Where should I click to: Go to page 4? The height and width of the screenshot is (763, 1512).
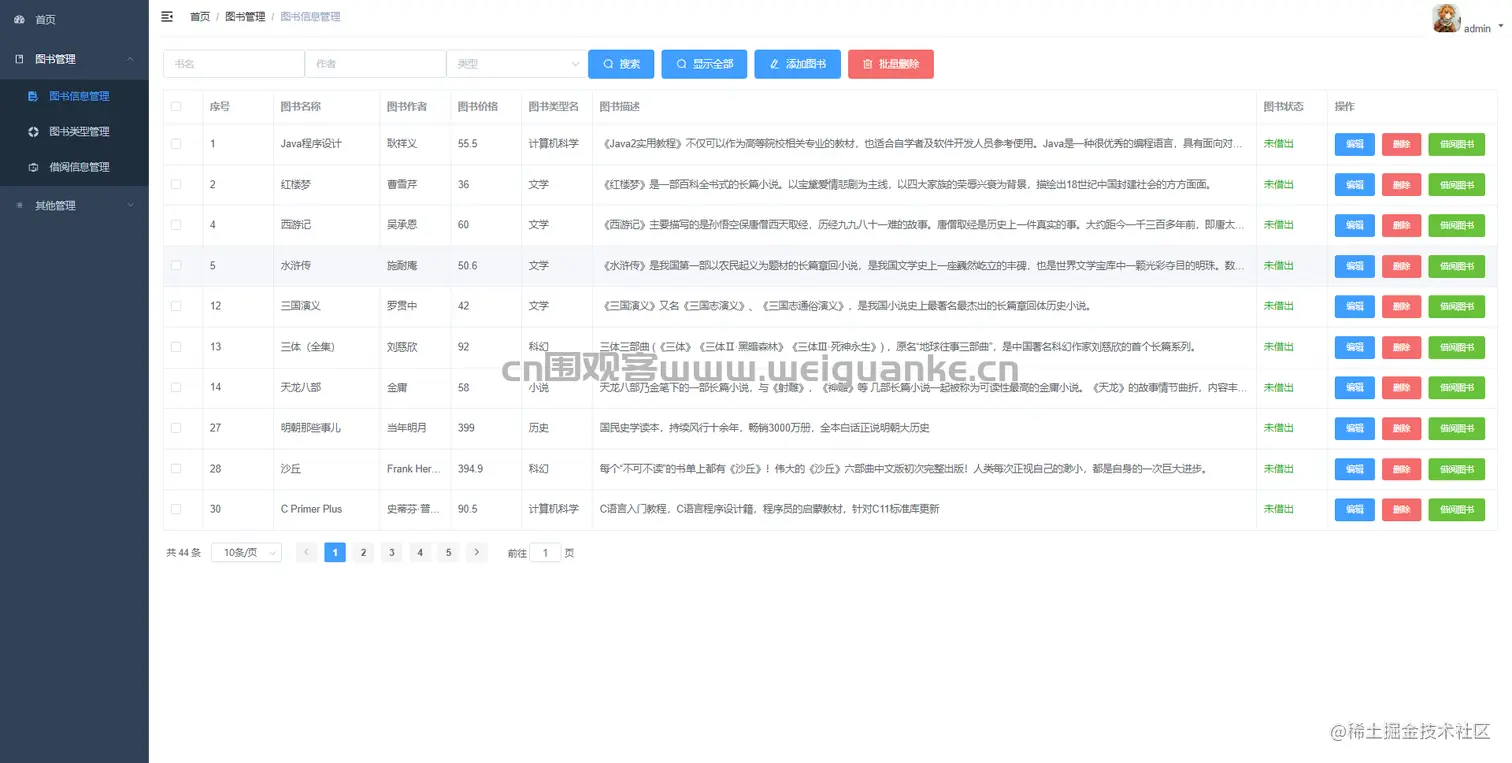point(420,552)
